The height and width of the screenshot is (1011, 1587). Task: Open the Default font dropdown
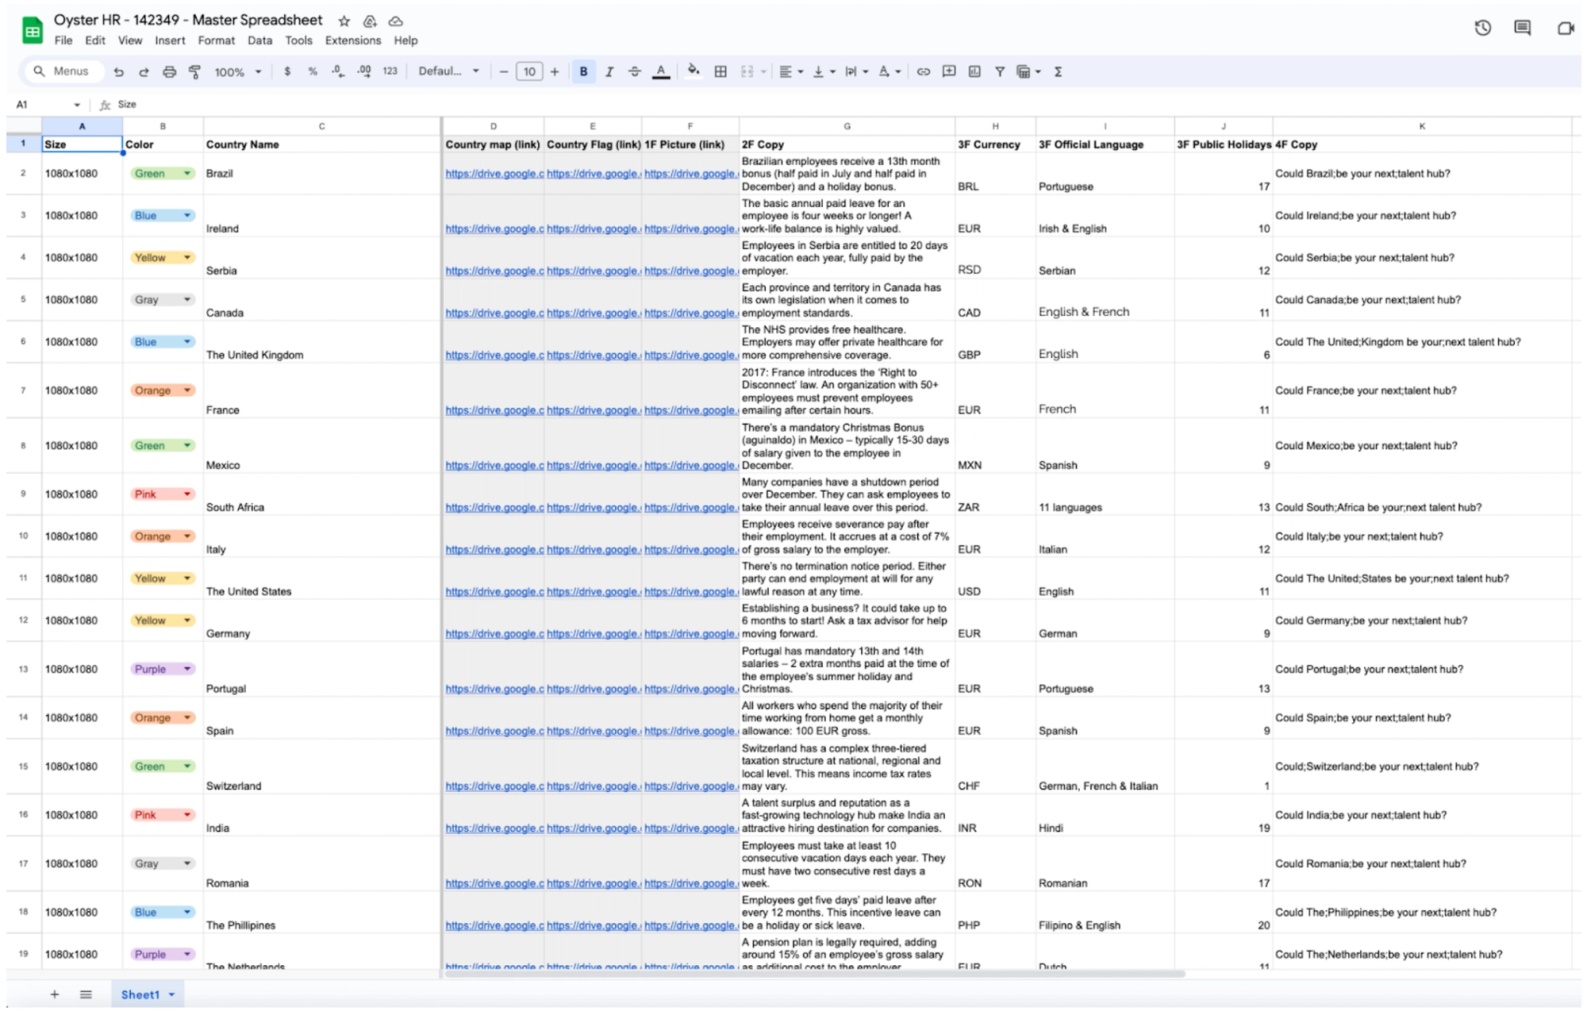pos(449,72)
